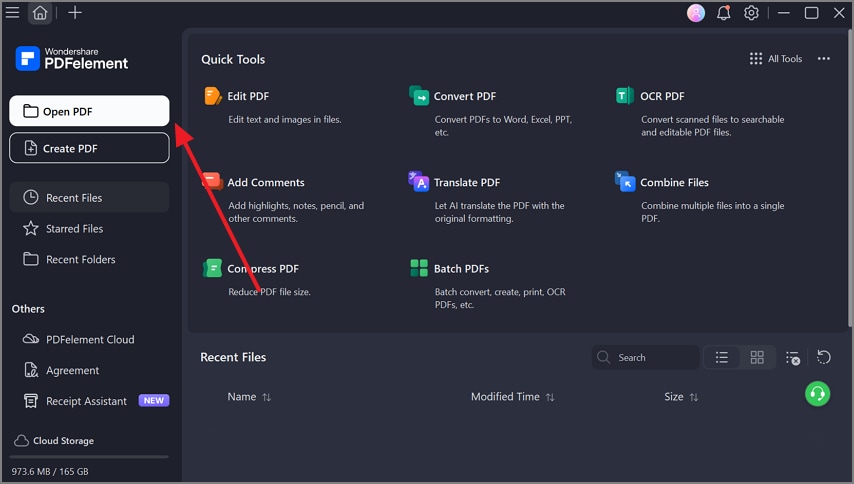Click the clock icon of Recent Files
The width and height of the screenshot is (854, 484).
click(x=30, y=197)
